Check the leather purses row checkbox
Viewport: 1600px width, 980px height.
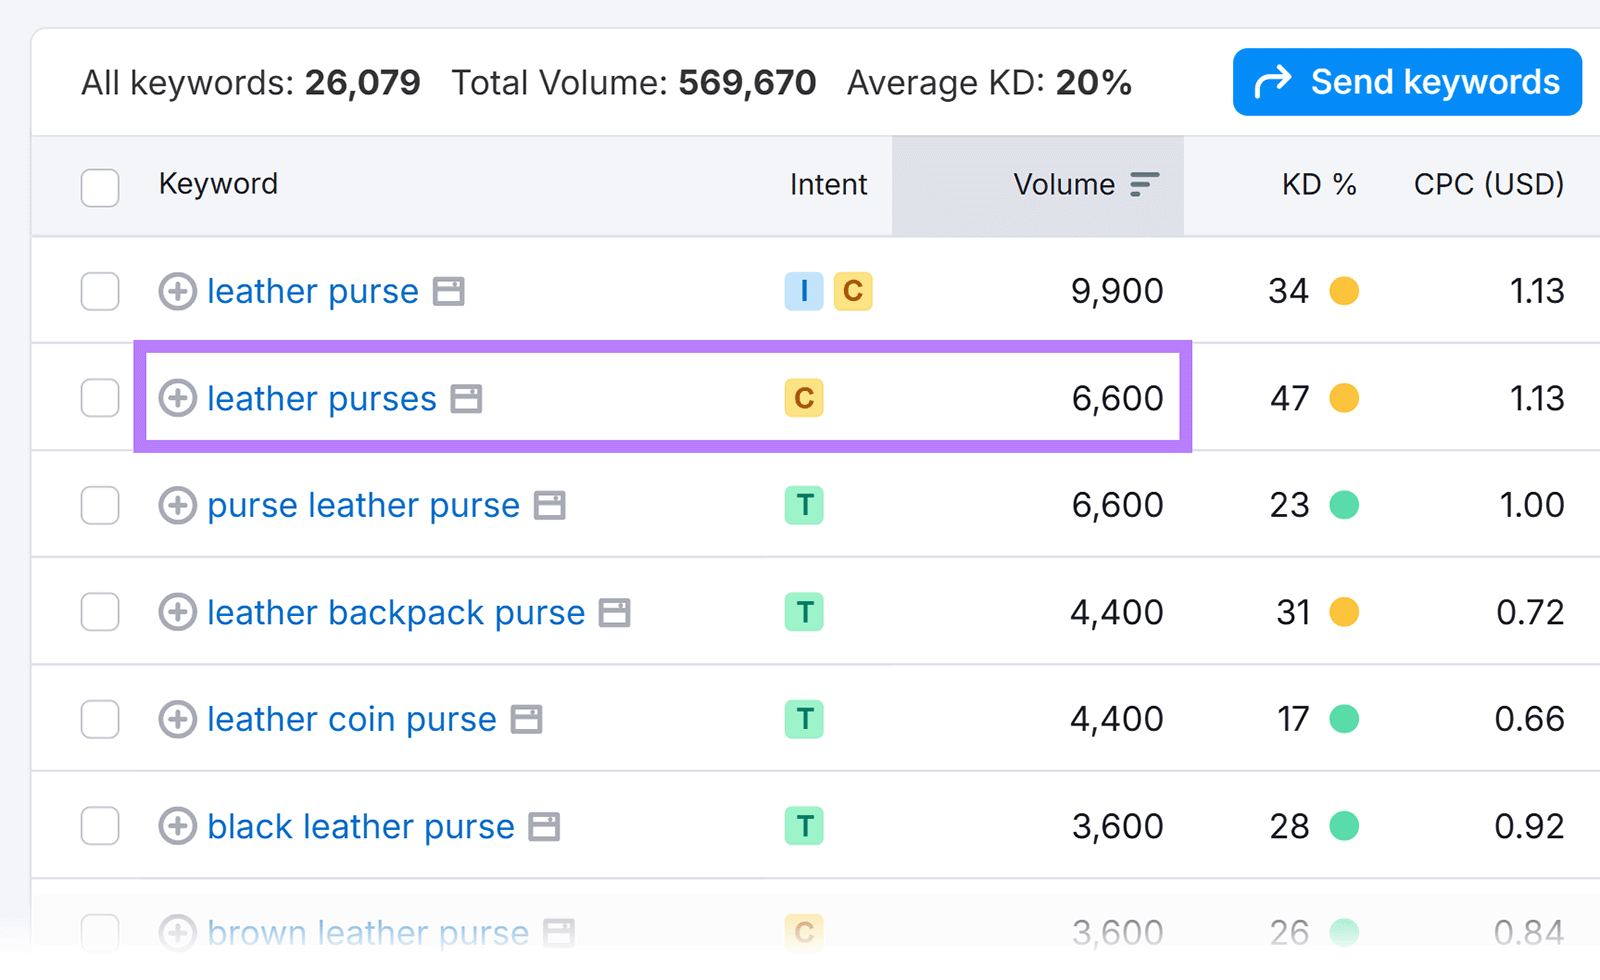click(x=100, y=398)
